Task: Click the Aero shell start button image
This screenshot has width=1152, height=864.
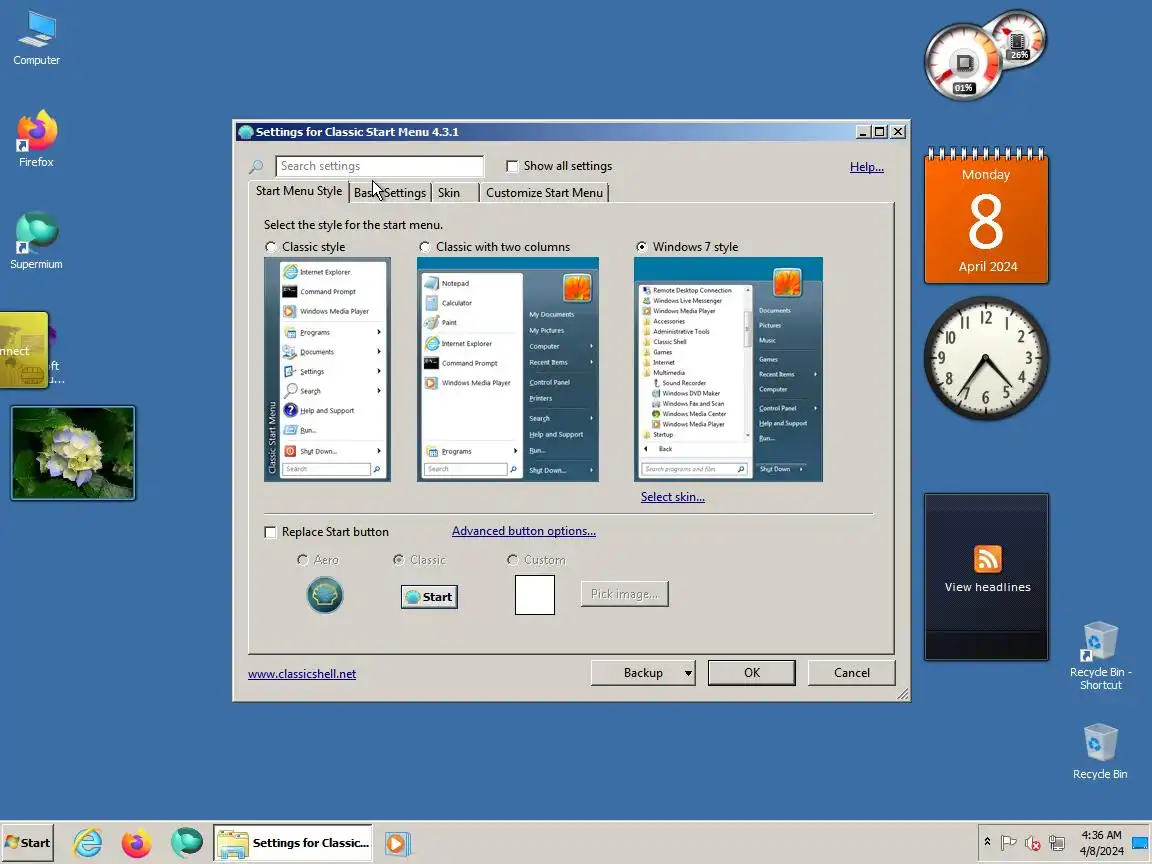Action: coord(325,595)
